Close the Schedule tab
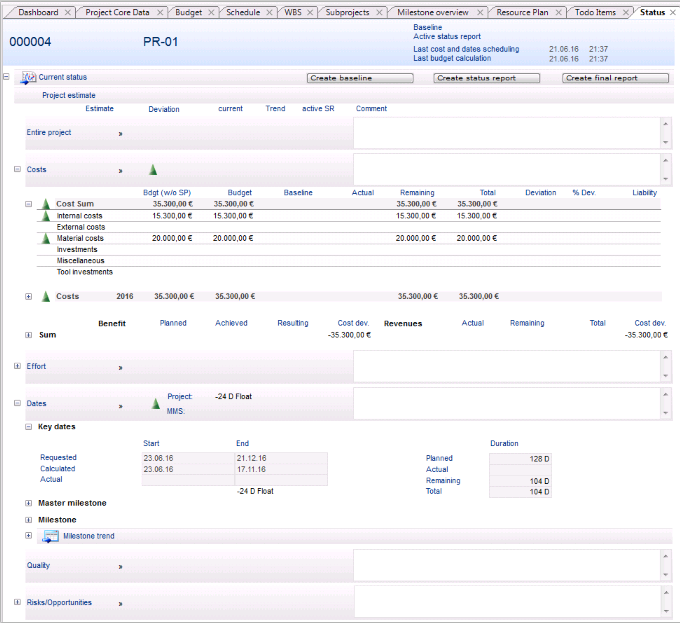 (269, 13)
